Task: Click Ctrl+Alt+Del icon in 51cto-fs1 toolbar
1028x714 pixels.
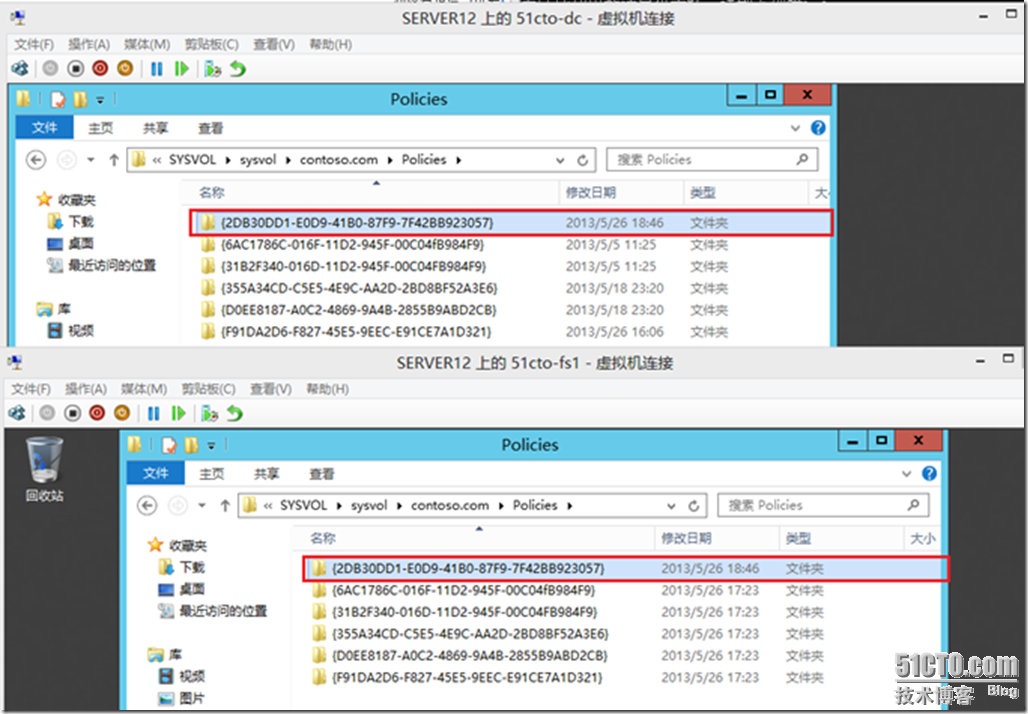Action: point(17,413)
